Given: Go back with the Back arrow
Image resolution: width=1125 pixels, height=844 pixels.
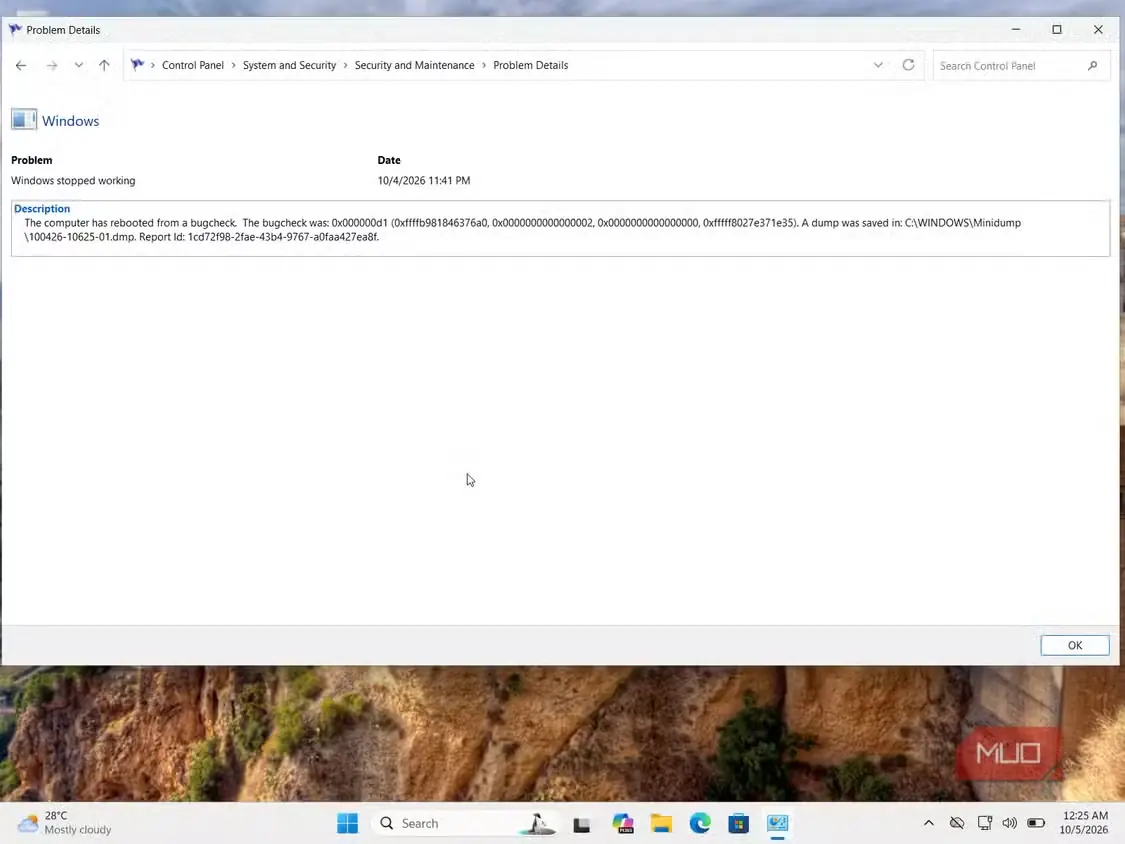Looking at the screenshot, I should click(21, 65).
